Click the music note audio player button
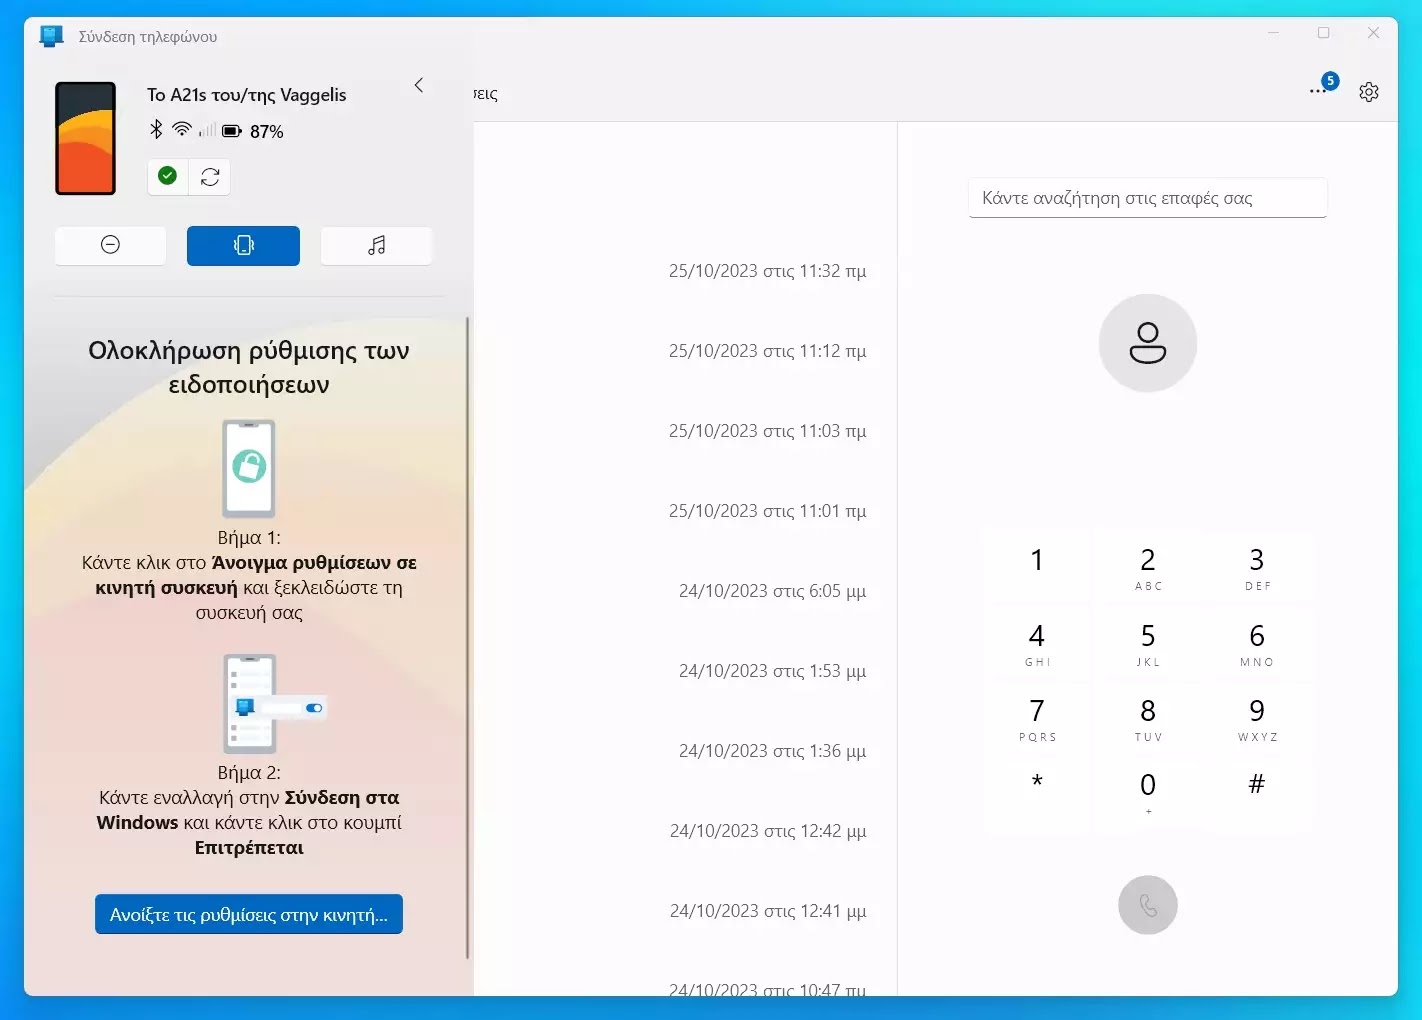The image size is (1422, 1020). click(376, 245)
